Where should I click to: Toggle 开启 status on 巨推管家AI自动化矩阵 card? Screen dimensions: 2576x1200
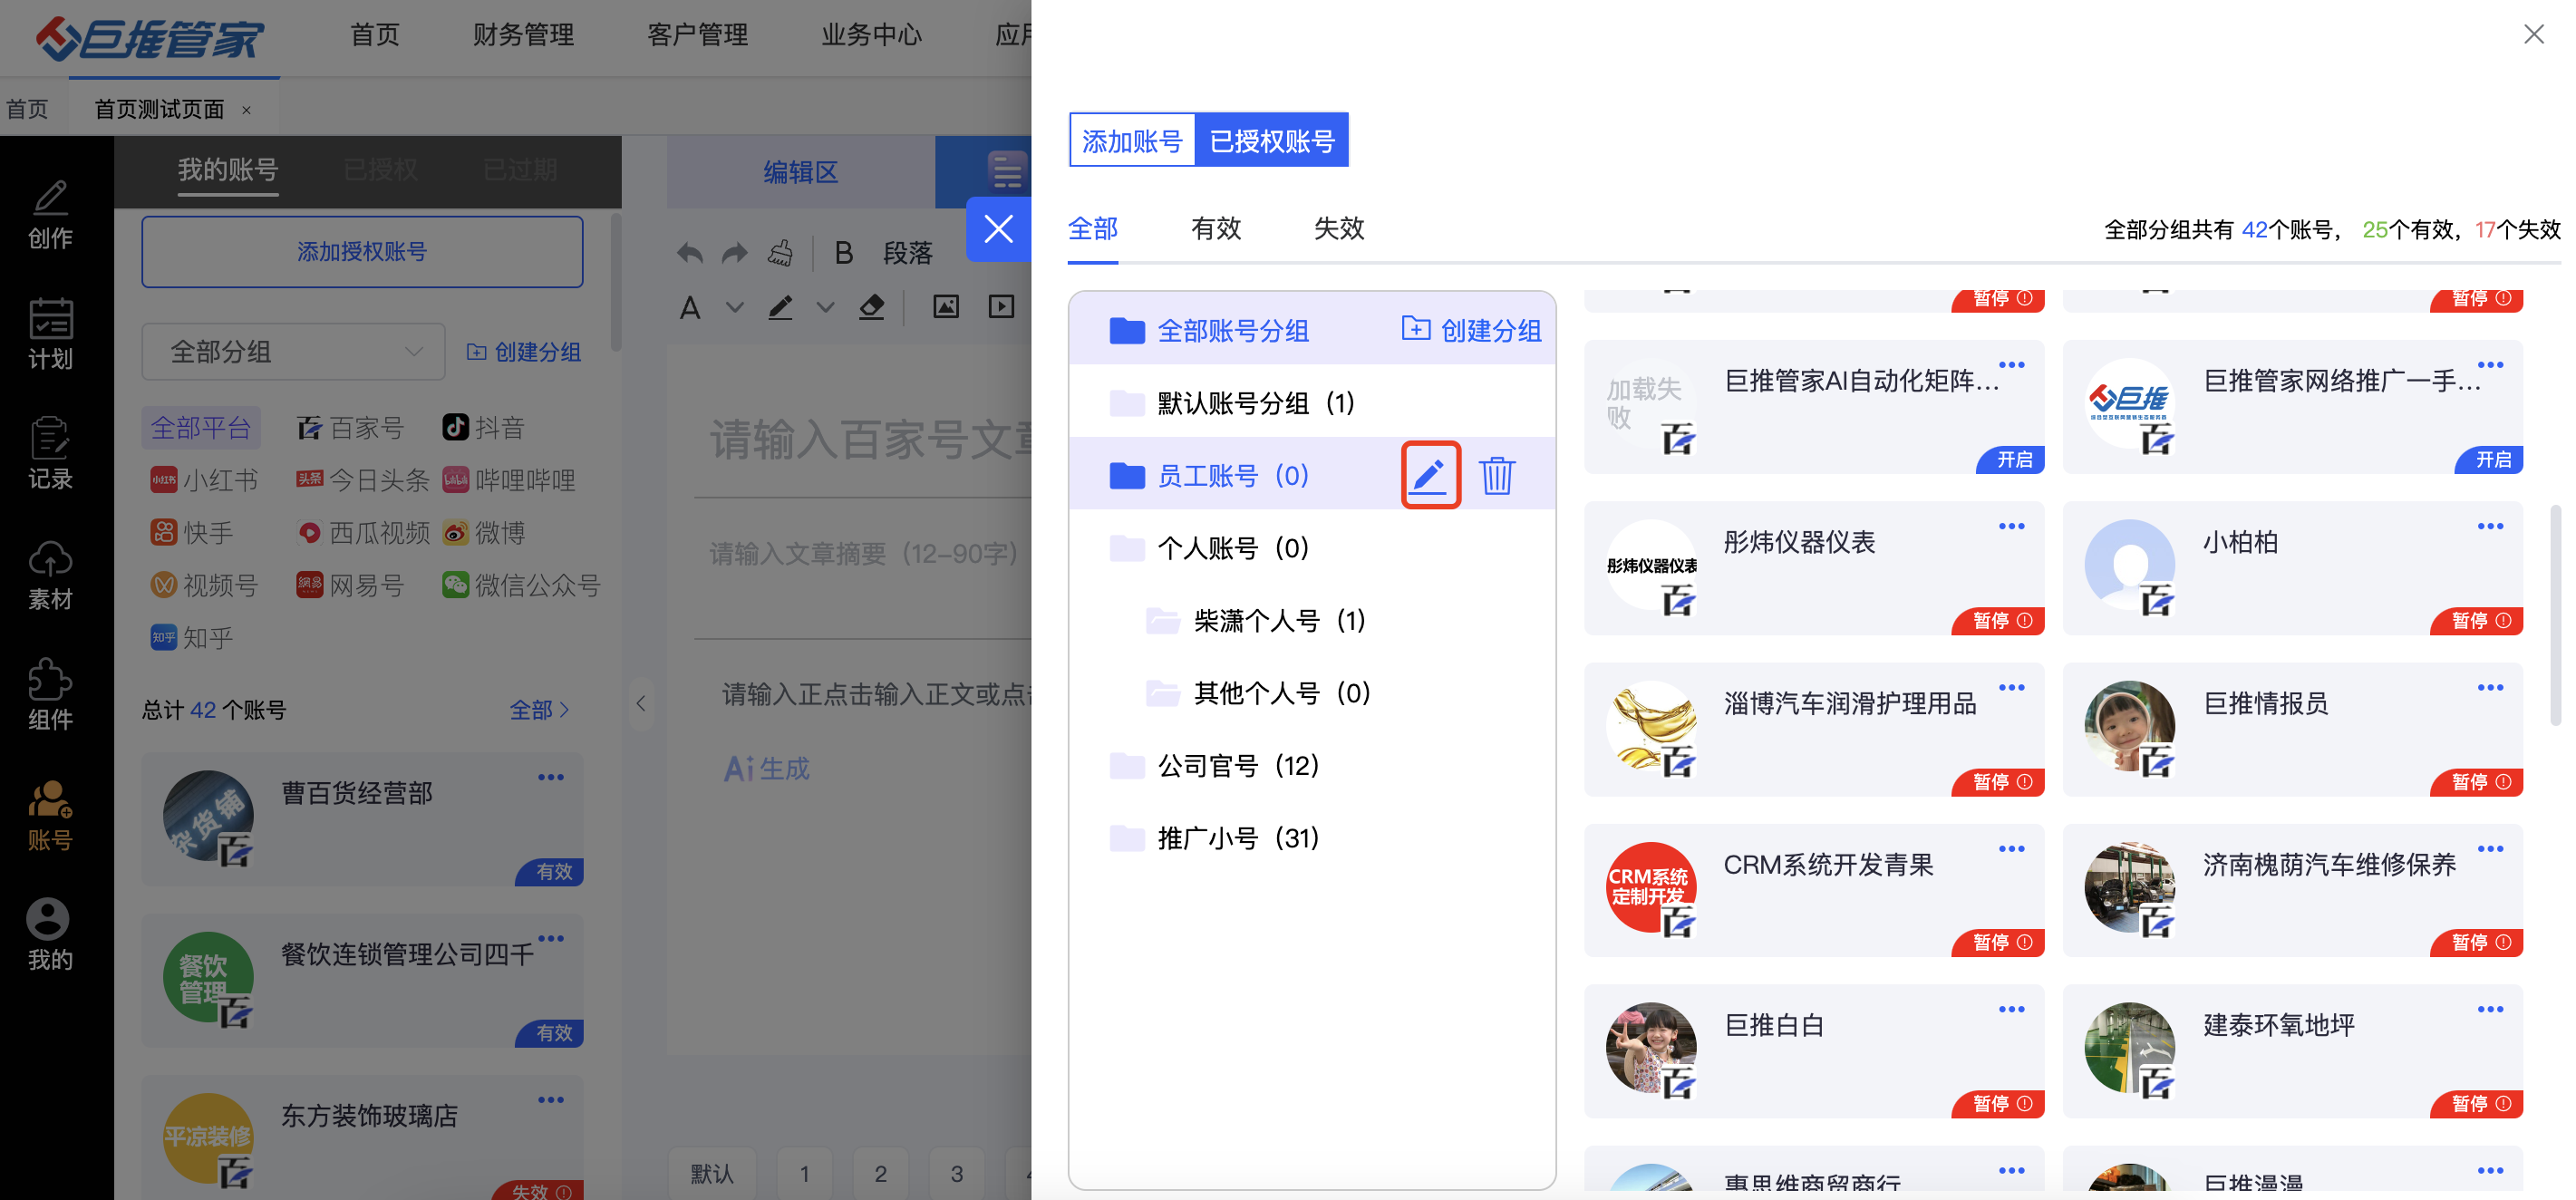point(2012,459)
